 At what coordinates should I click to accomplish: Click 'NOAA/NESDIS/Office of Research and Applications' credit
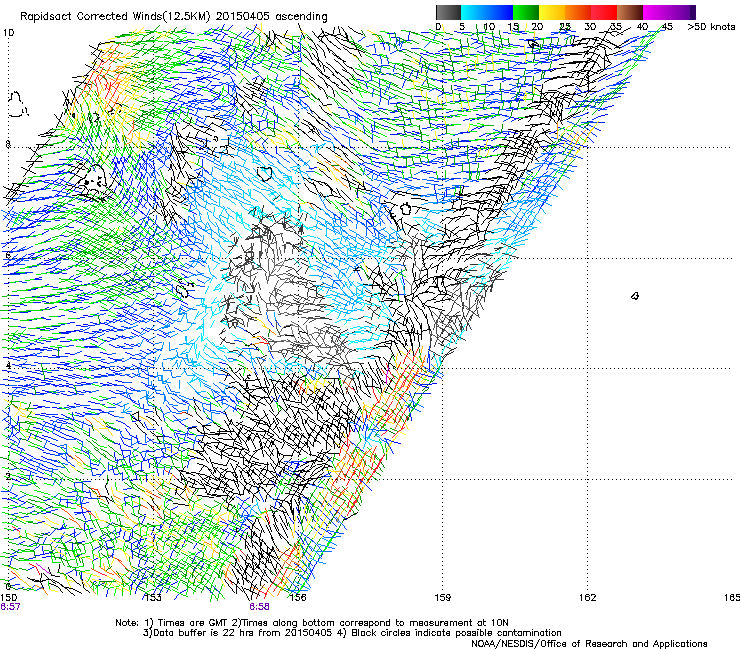(589, 644)
